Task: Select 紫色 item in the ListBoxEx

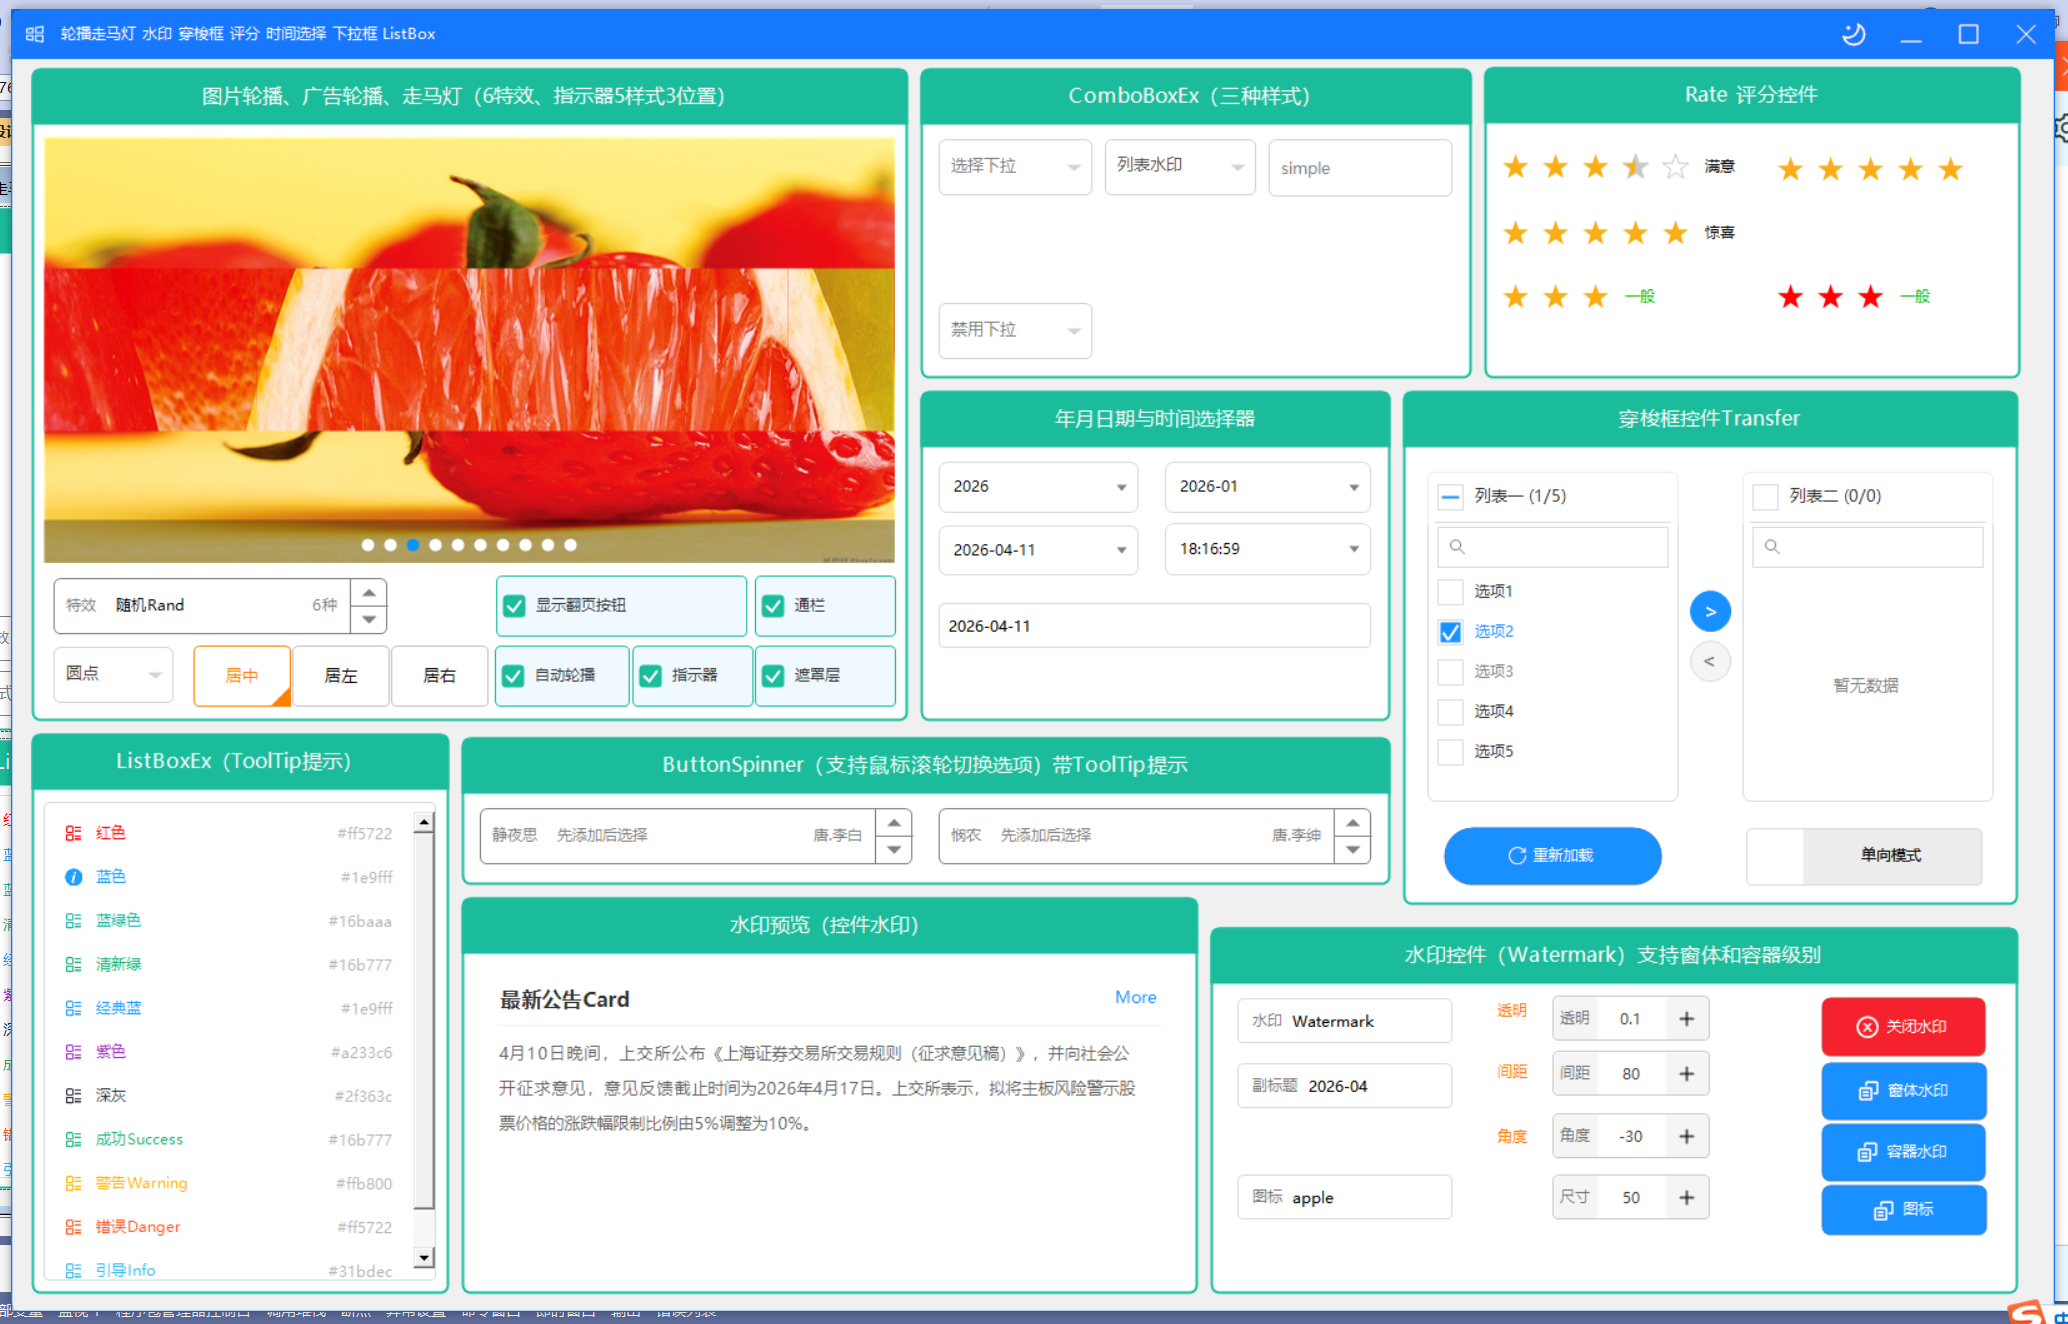Action: [x=228, y=1052]
